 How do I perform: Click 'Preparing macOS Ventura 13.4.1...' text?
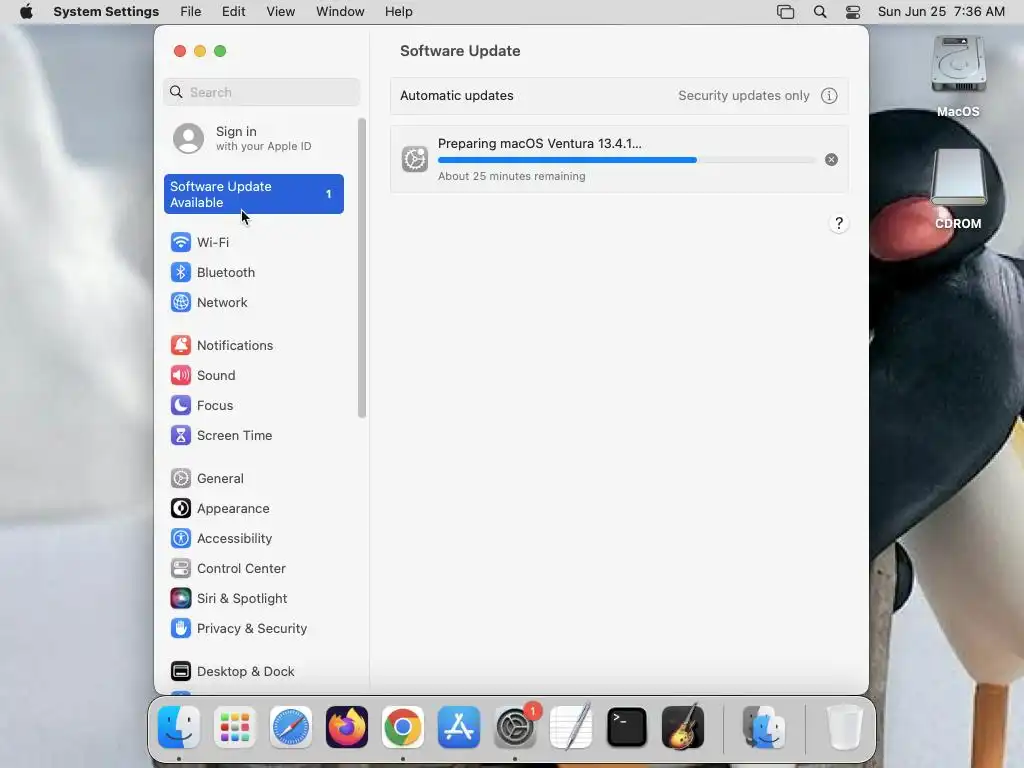(x=539, y=144)
